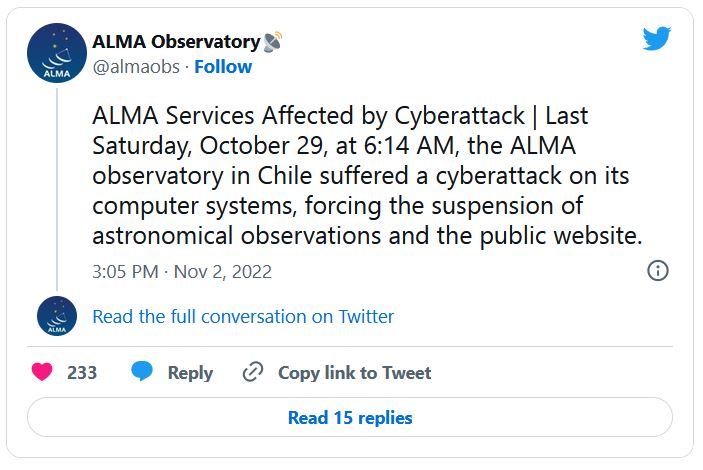Click the Twitter bird logo
Viewport: 703px width, 470px height.
tap(656, 38)
